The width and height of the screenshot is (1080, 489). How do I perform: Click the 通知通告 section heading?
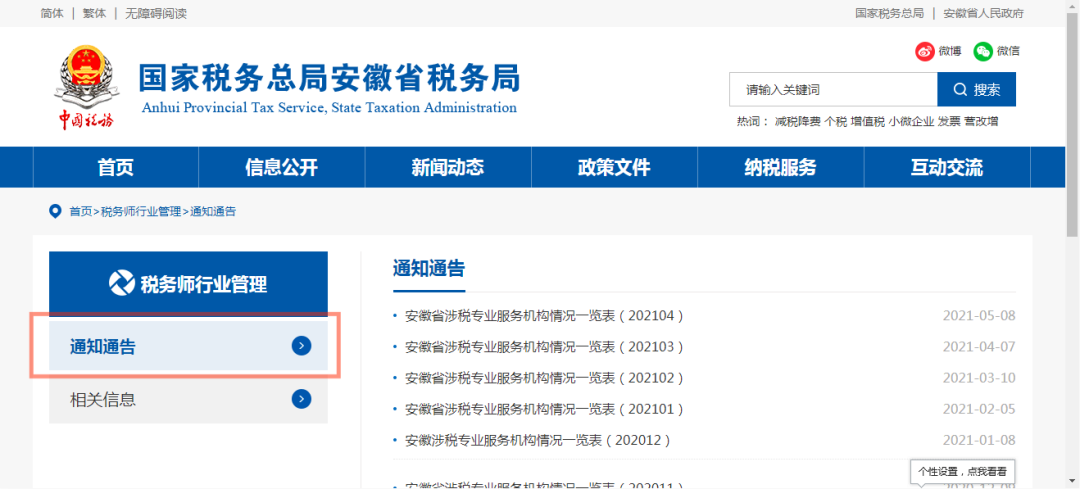pyautogui.click(x=429, y=268)
